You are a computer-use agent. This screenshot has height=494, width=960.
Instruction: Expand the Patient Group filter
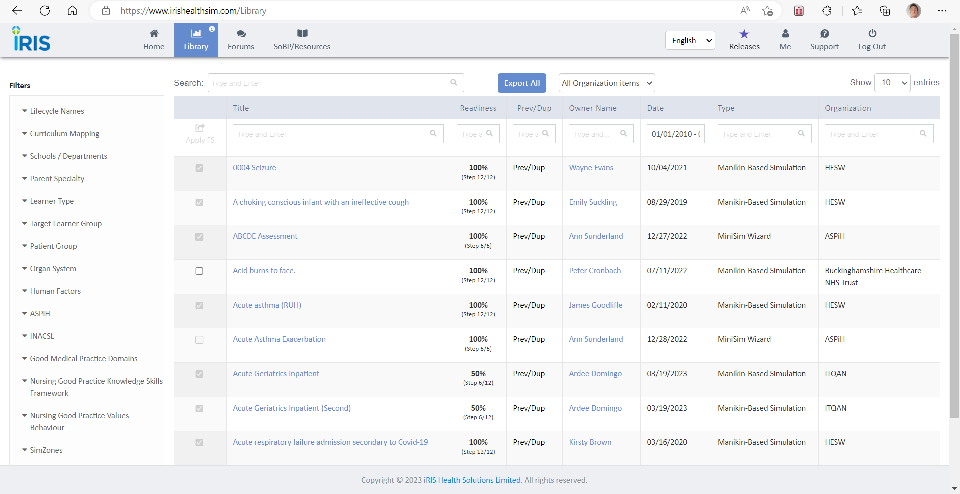[49, 246]
